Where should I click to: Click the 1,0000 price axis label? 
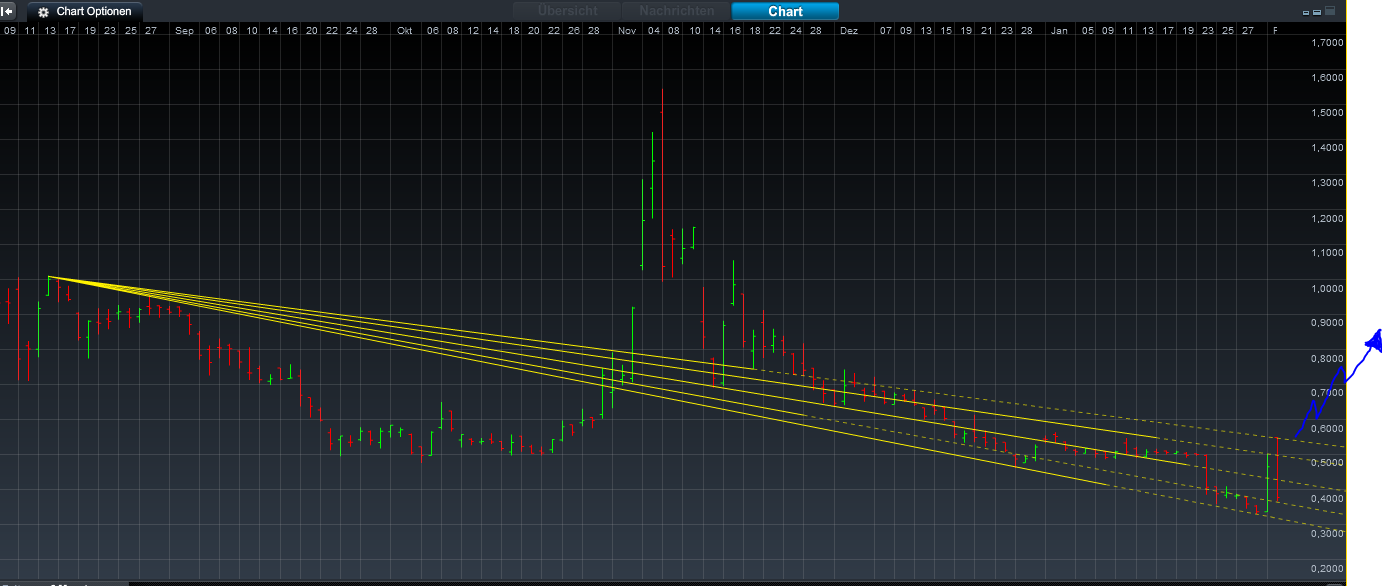(1325, 288)
